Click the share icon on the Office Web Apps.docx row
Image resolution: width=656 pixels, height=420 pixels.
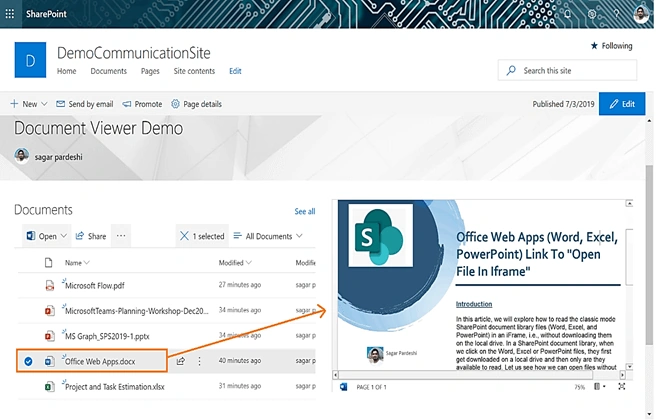[181, 361]
